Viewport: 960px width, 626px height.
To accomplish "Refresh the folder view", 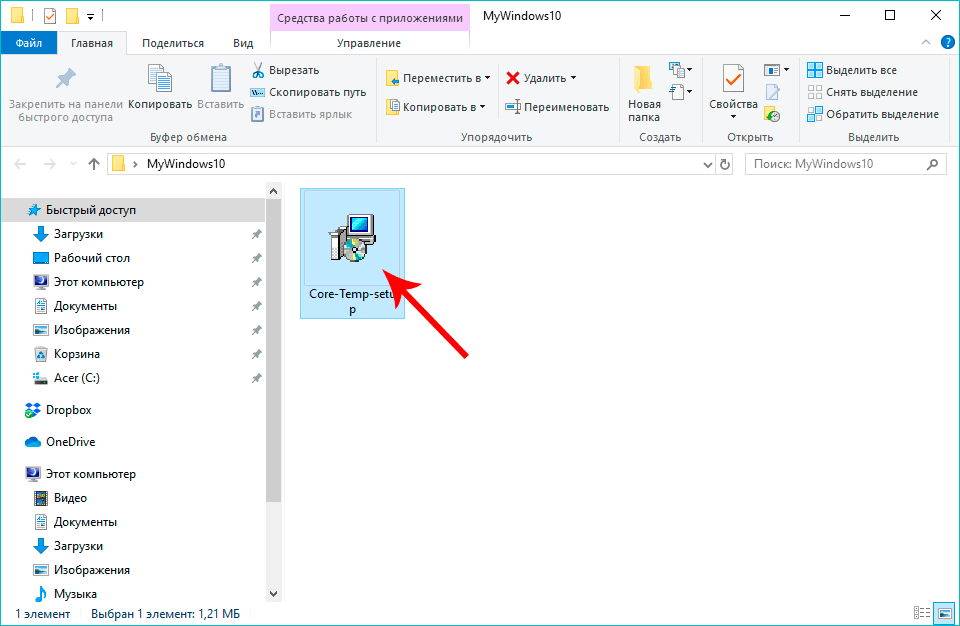I will 725,164.
